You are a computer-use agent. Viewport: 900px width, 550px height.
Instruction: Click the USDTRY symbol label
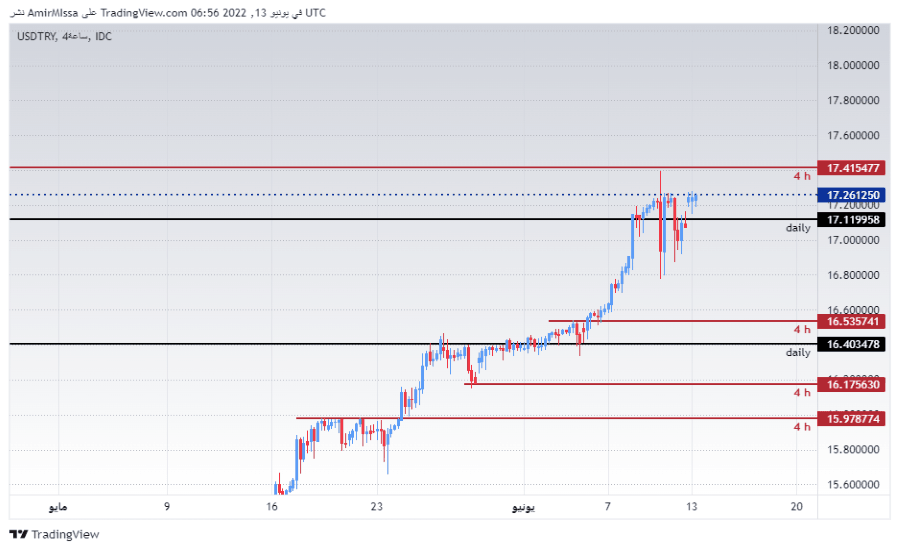(x=36, y=36)
